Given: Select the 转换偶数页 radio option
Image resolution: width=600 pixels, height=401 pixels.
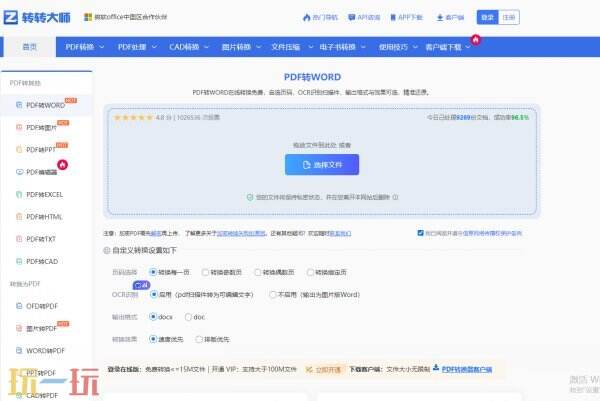Looking at the screenshot, I should click(x=258, y=272).
